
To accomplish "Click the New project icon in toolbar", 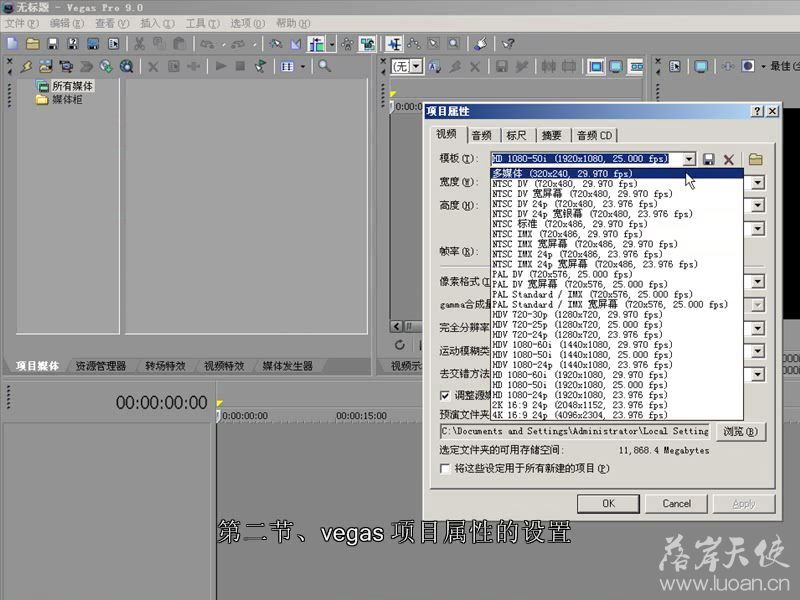I will pos(12,44).
